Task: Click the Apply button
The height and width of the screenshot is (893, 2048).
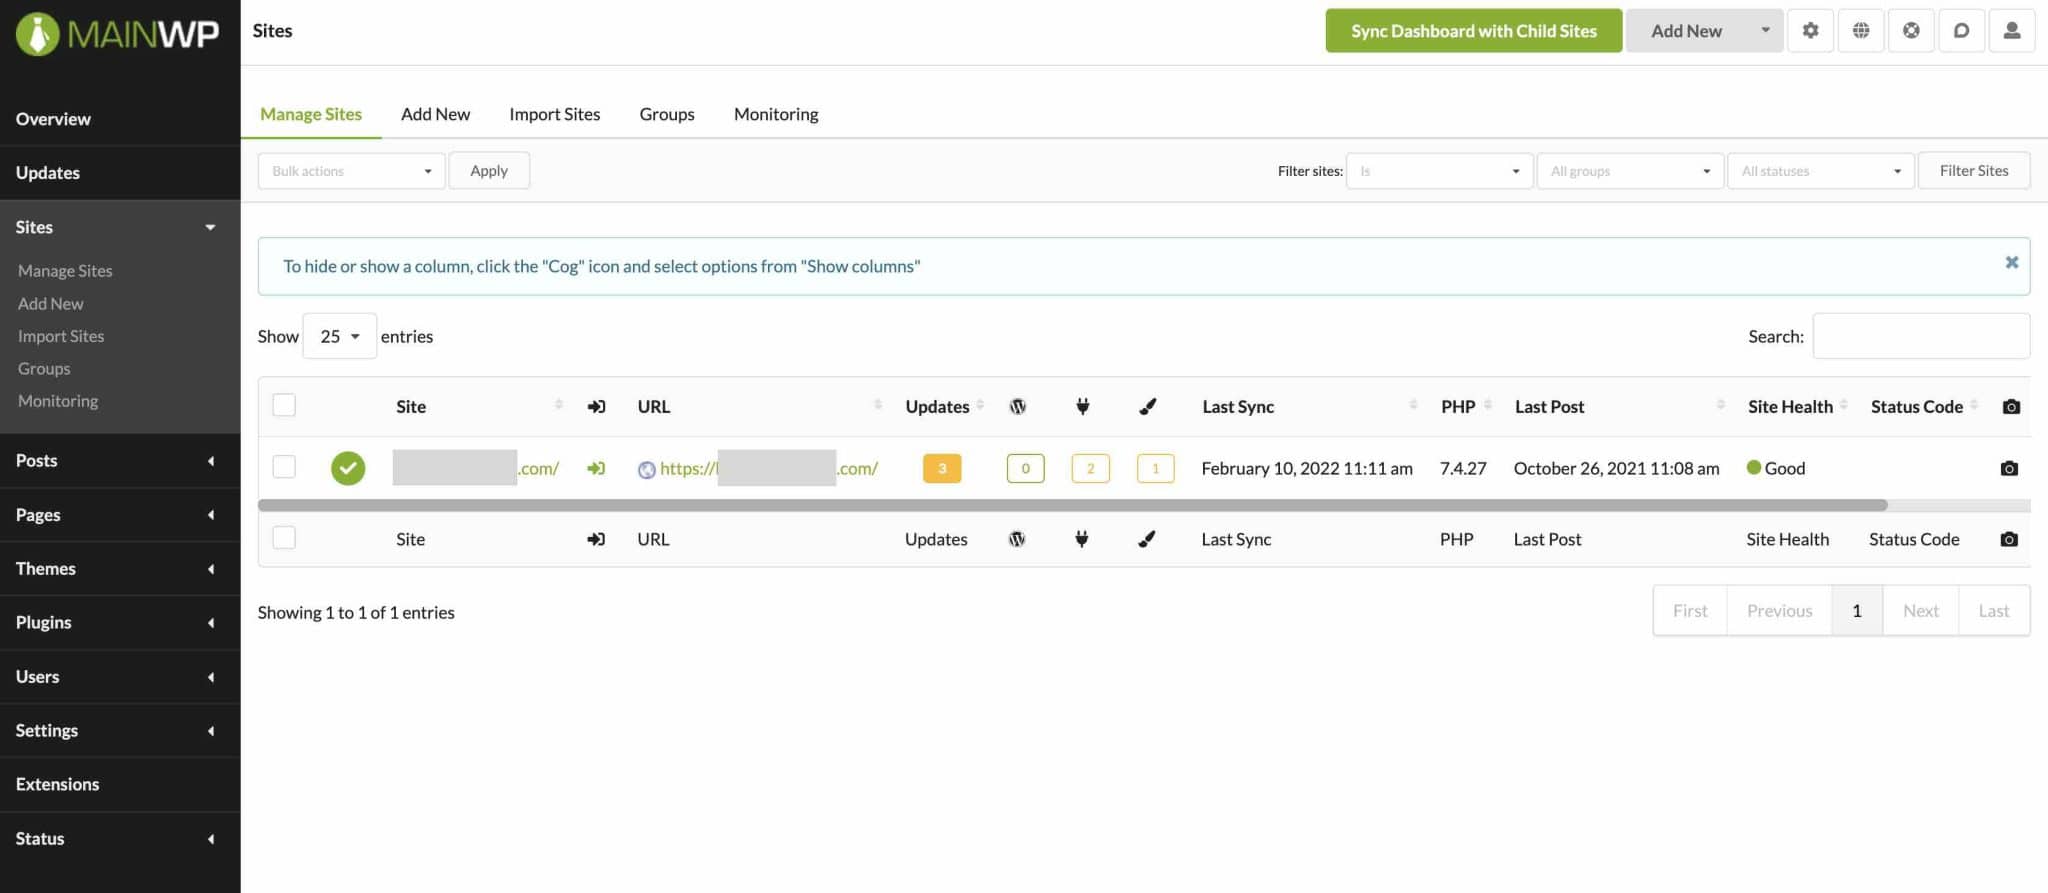Action: click(489, 171)
